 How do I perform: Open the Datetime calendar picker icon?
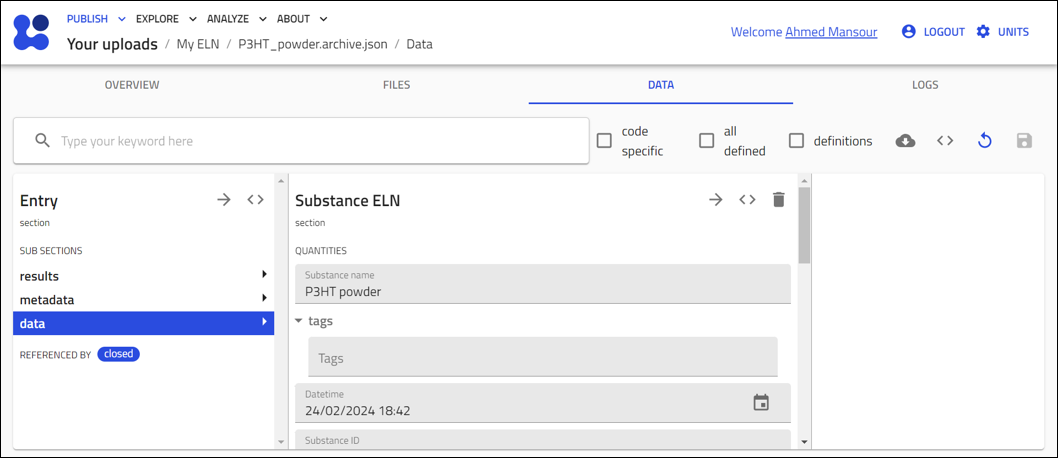[761, 403]
